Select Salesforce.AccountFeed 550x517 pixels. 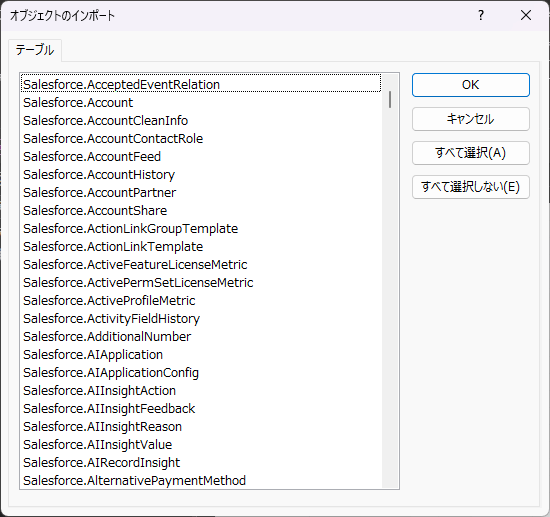[201, 157]
